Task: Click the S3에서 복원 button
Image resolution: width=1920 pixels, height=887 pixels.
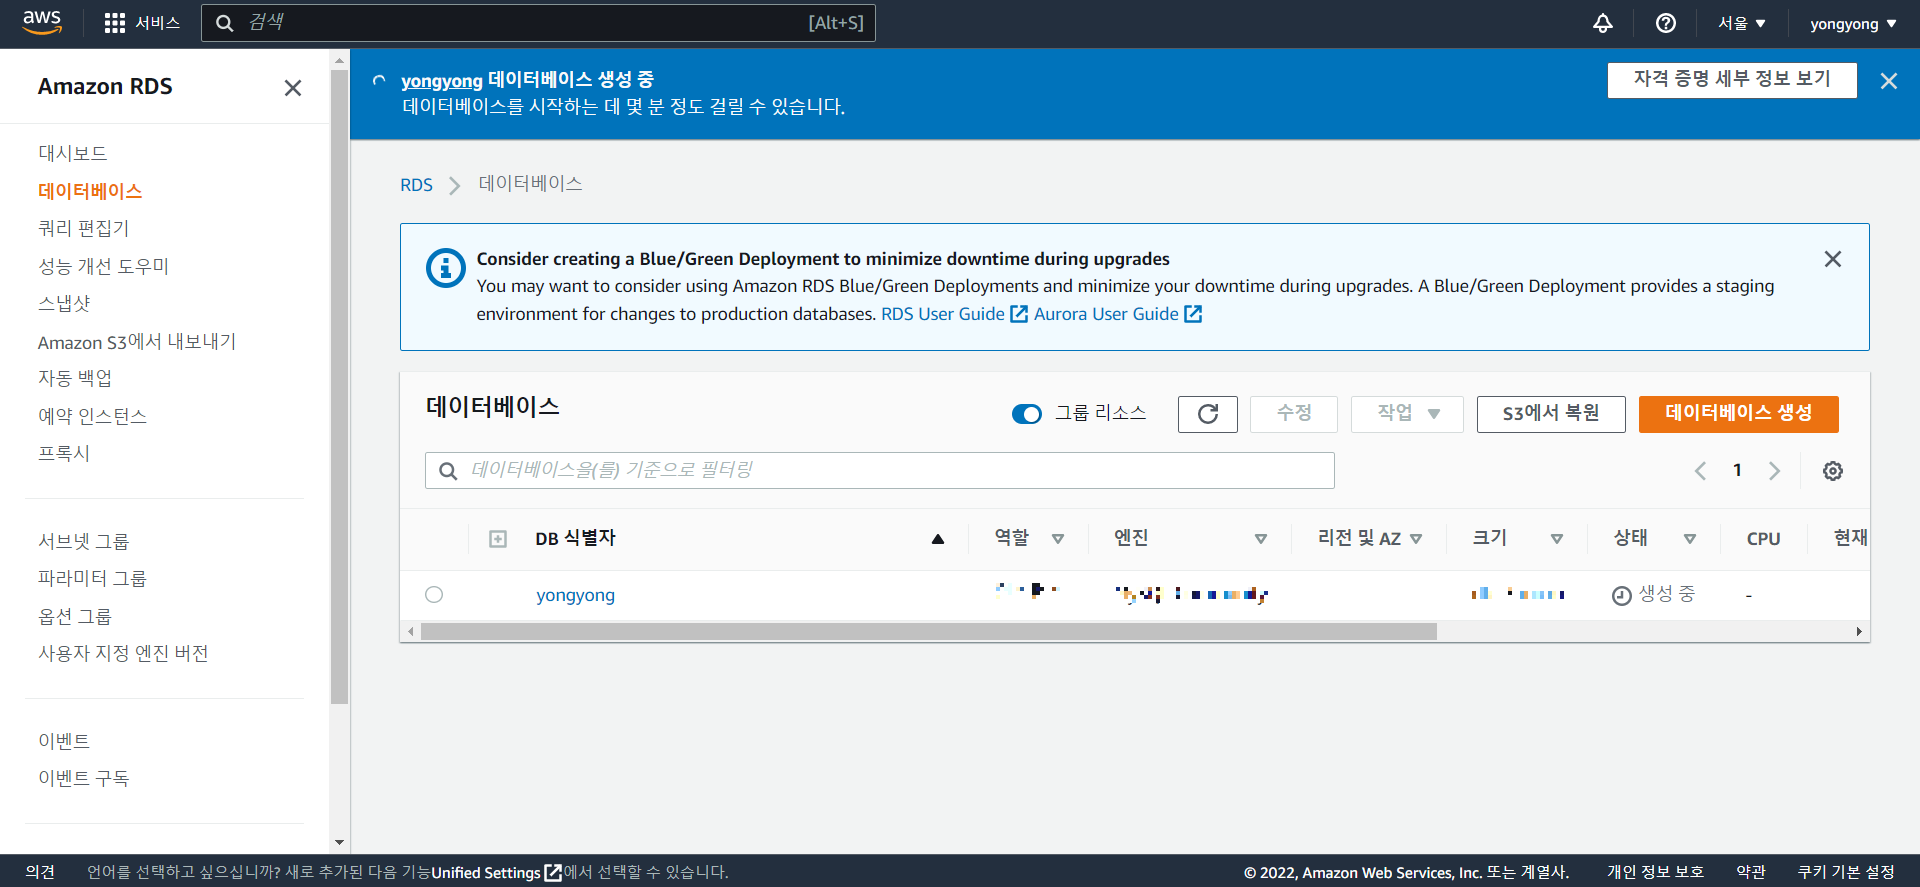Action: click(1551, 414)
